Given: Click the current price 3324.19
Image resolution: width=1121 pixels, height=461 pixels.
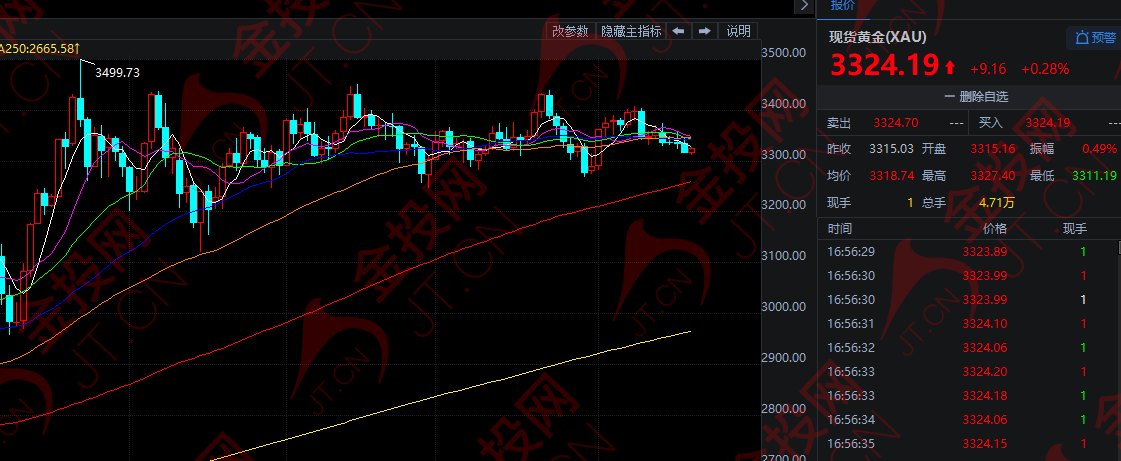Looking at the screenshot, I should point(883,66).
